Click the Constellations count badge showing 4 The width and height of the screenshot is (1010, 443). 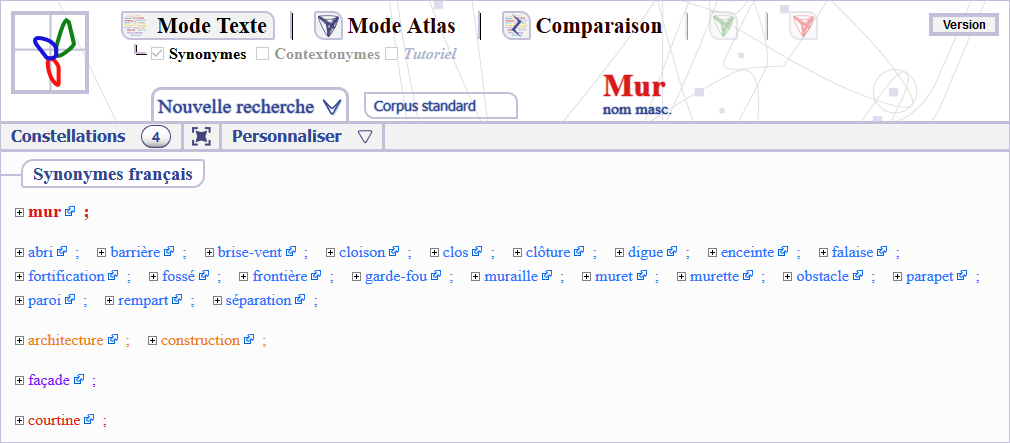point(156,137)
